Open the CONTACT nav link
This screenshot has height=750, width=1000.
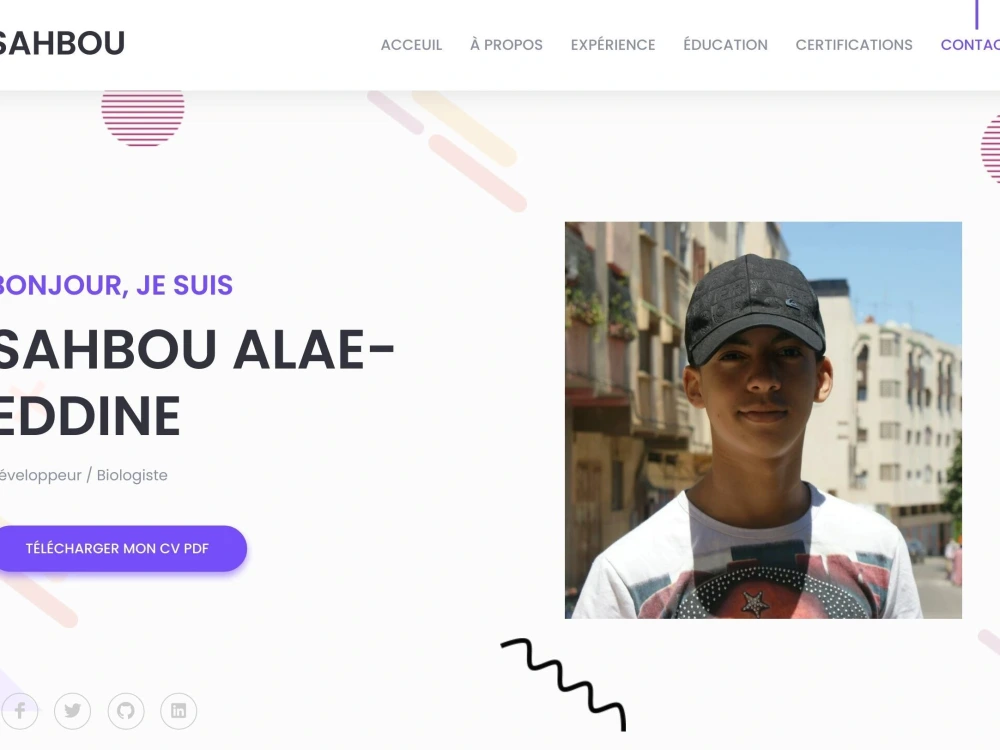970,45
